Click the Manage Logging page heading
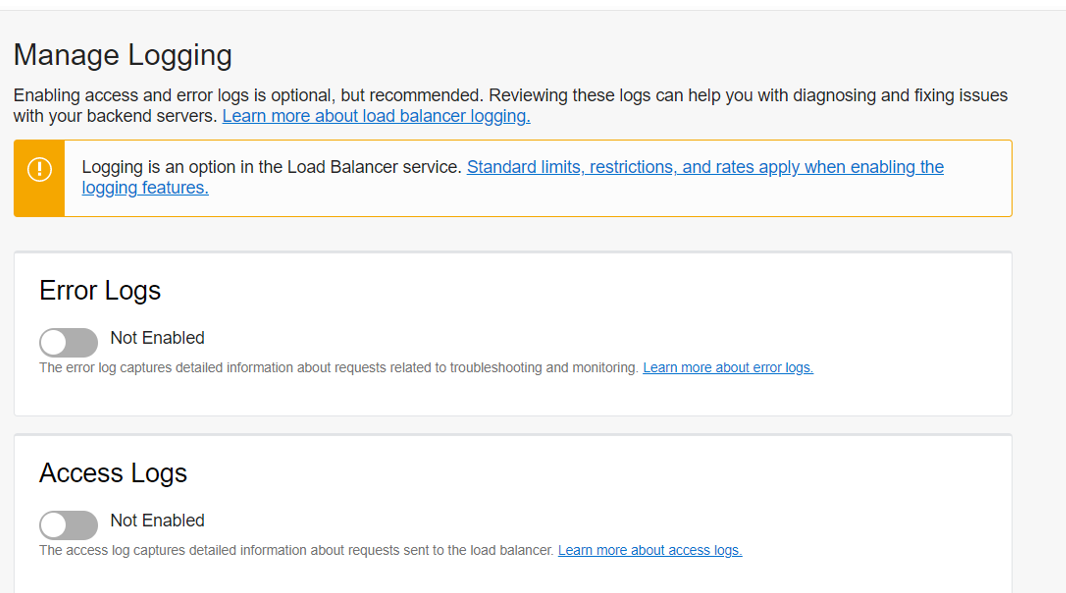The image size is (1066, 593). [x=123, y=56]
